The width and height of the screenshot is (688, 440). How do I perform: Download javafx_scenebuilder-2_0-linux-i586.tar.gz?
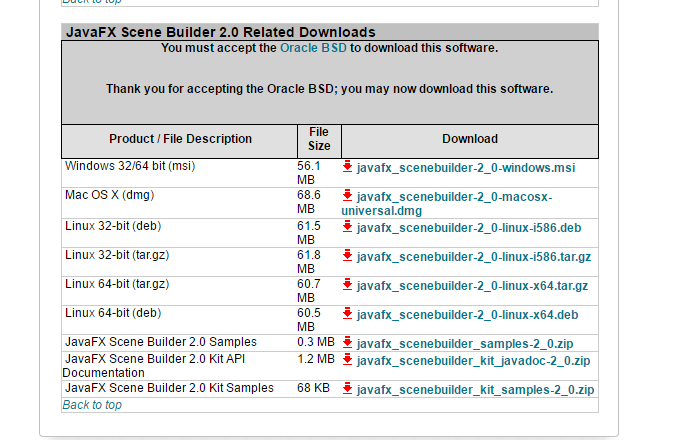pos(473,257)
